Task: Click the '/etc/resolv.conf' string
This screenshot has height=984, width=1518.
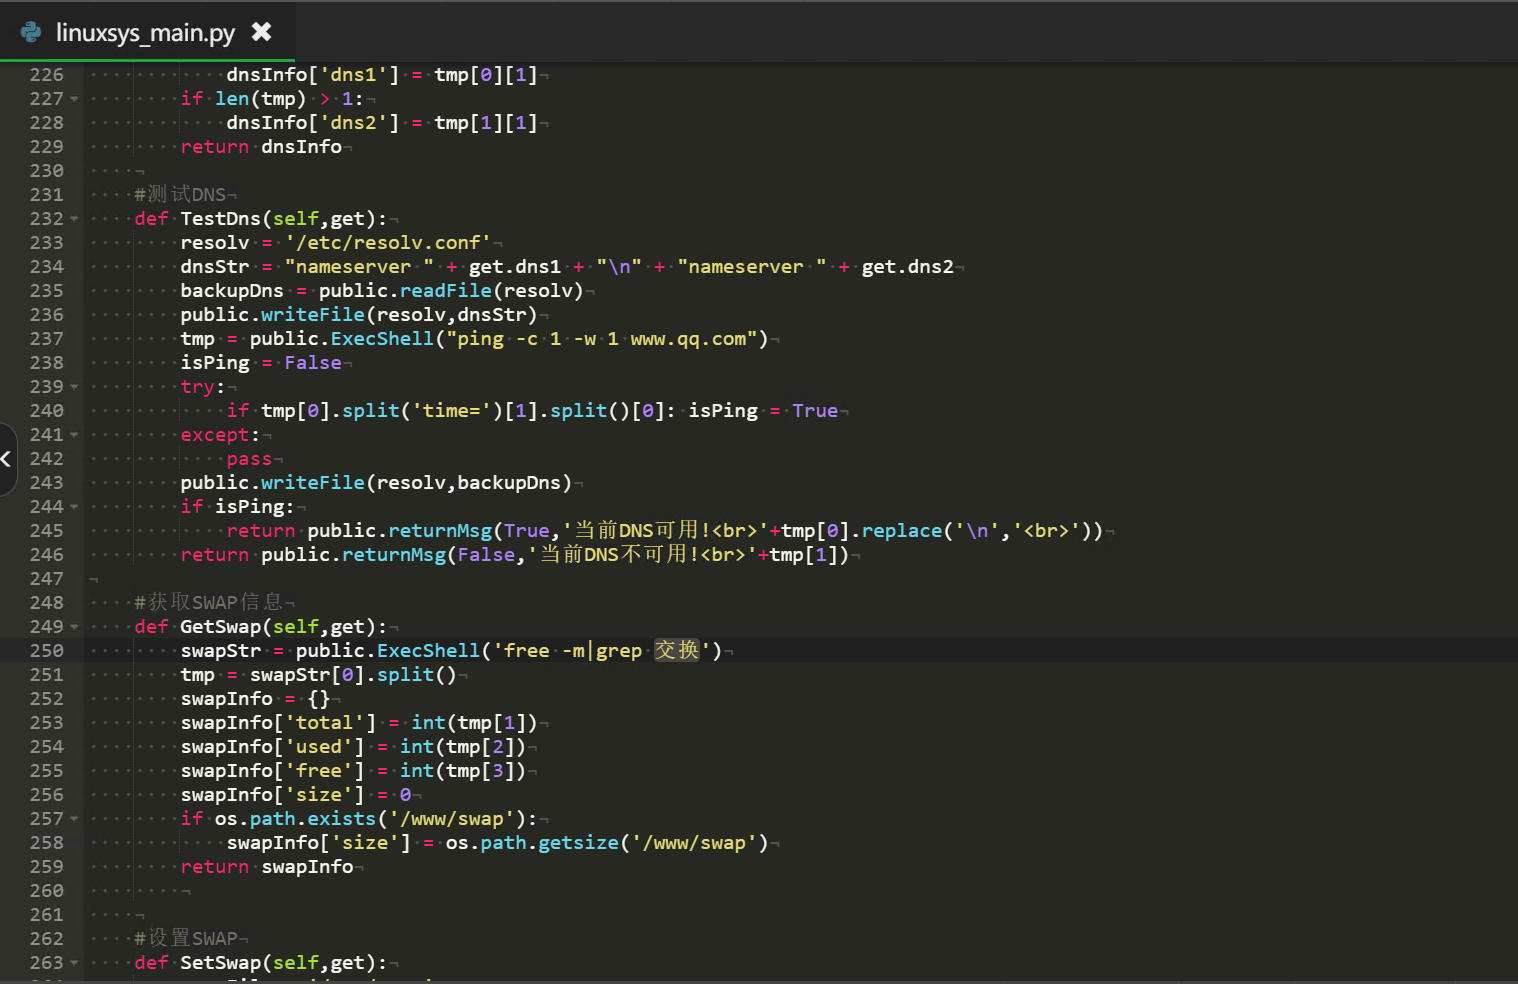Action: [x=388, y=243]
